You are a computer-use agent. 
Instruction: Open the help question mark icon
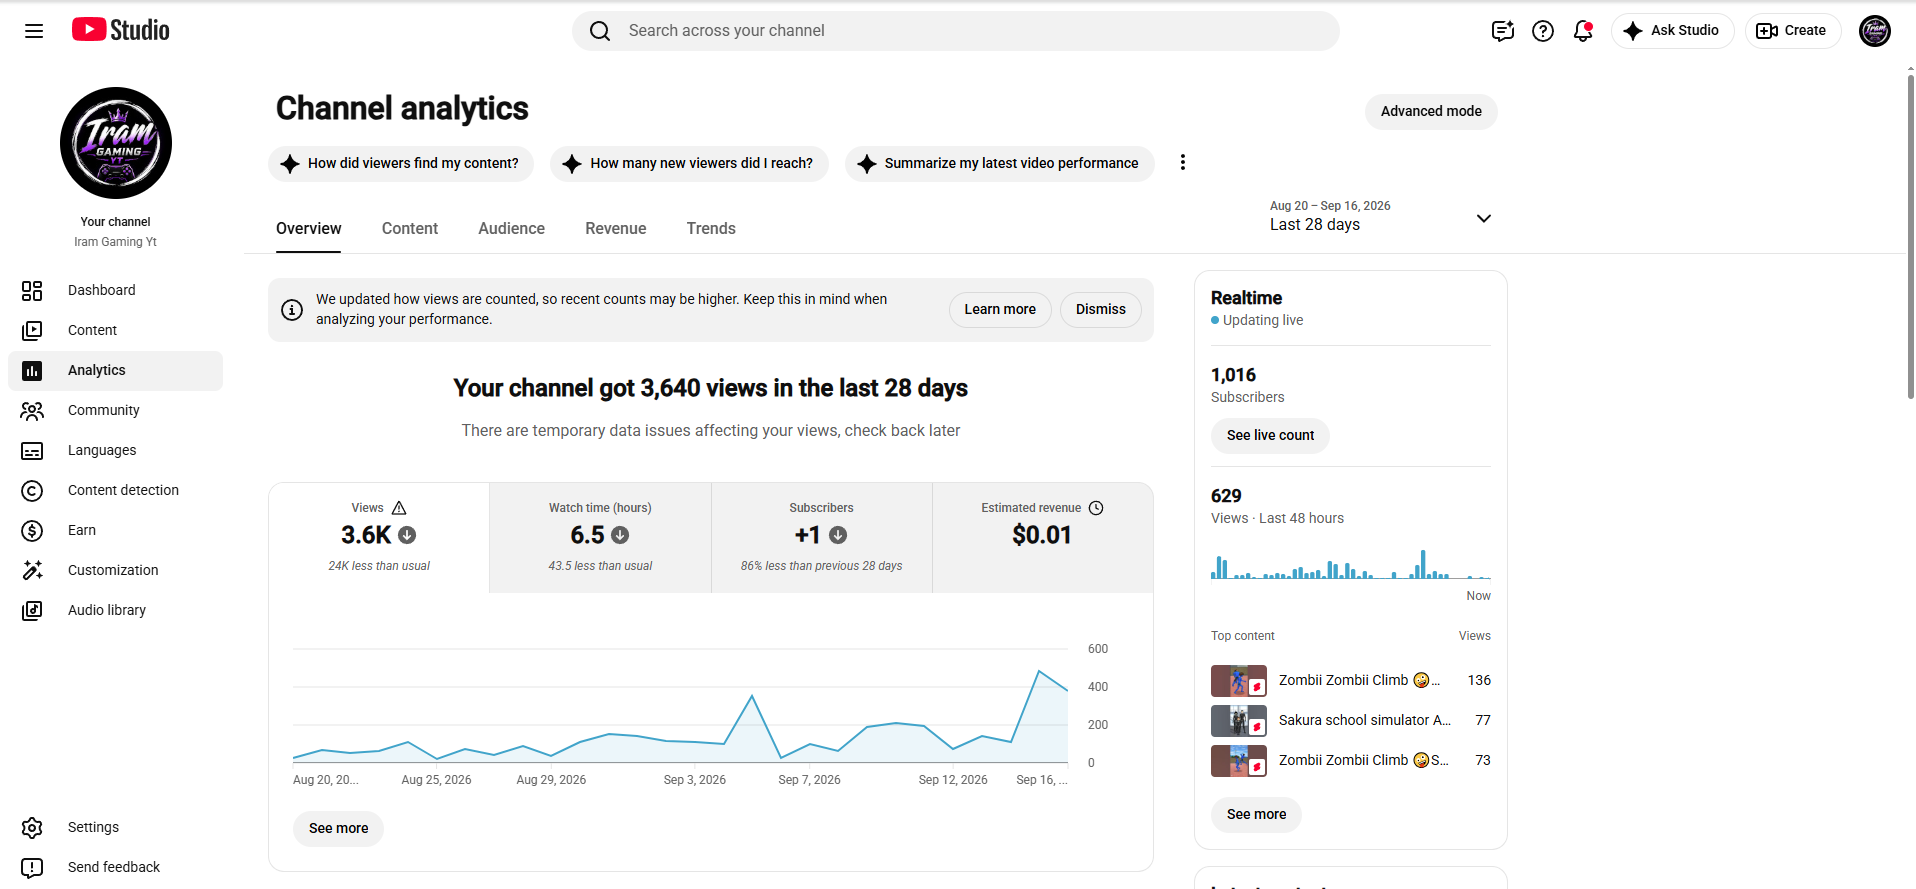1543,31
